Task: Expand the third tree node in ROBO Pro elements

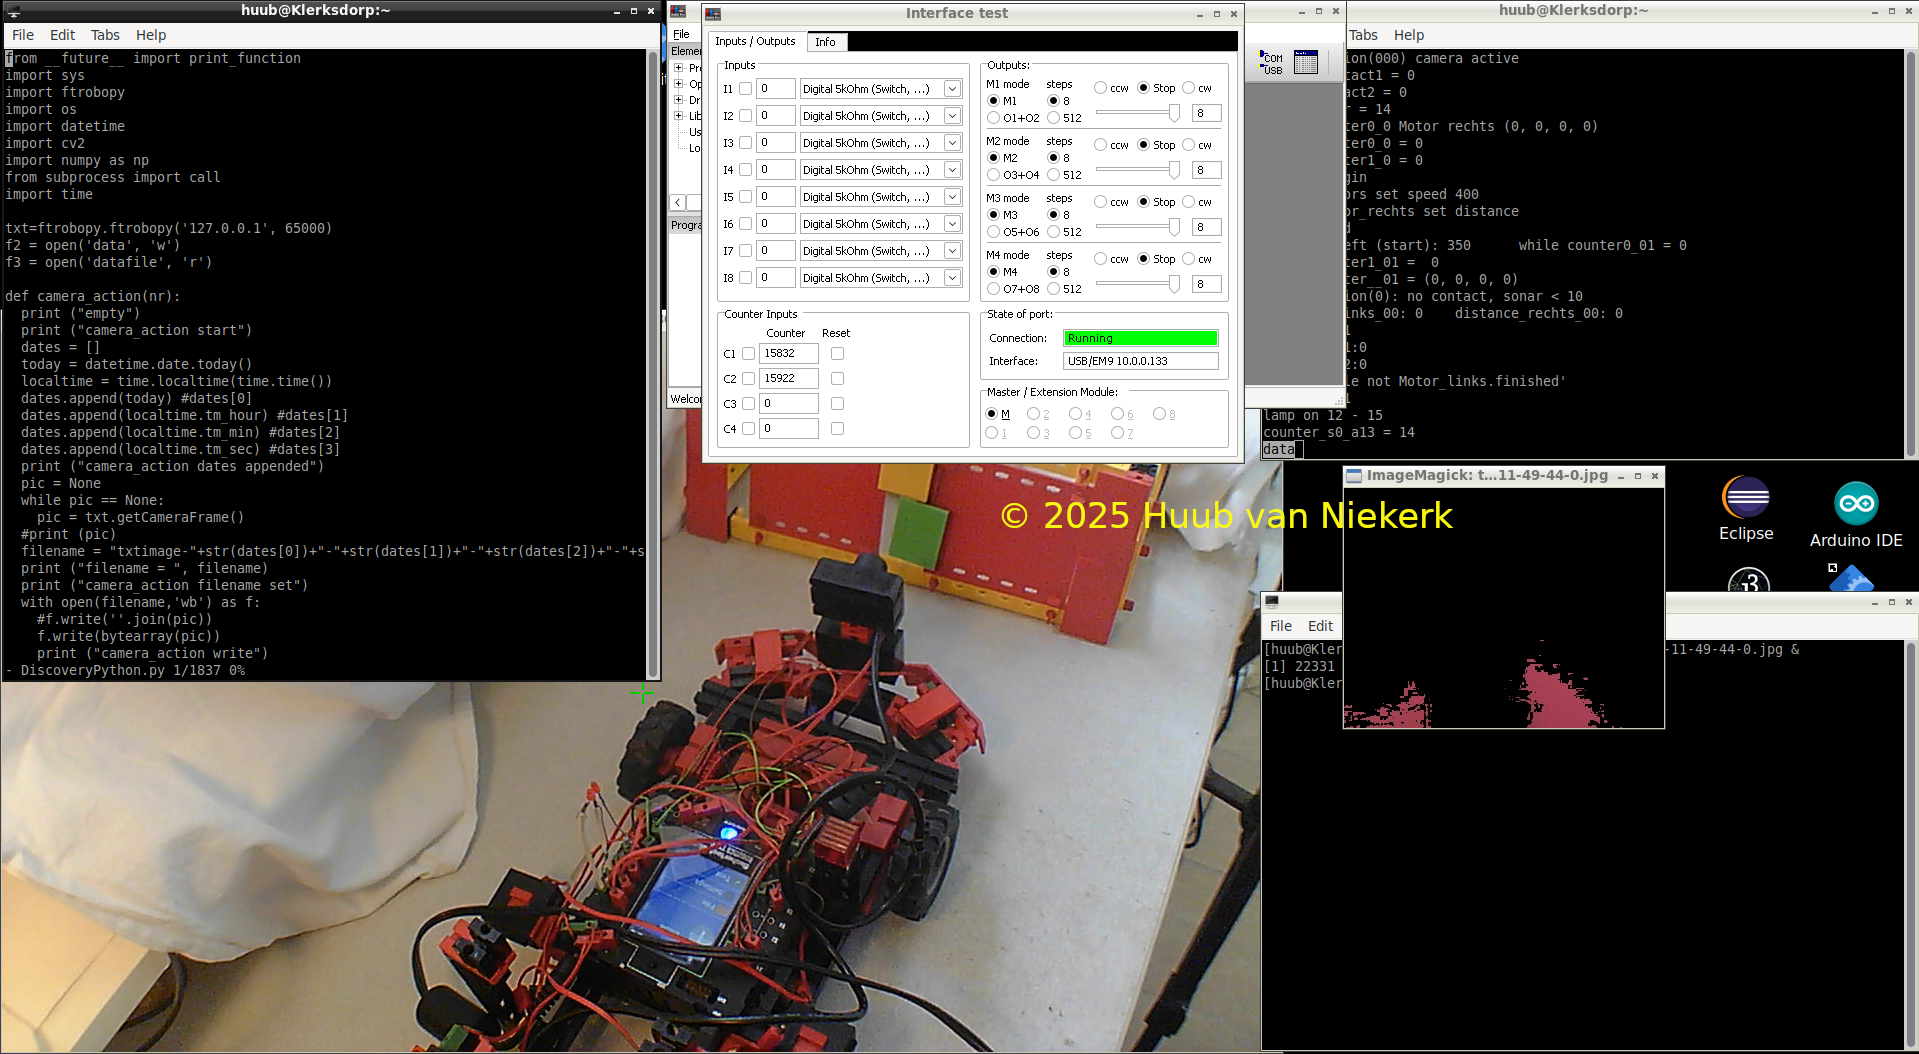Action: click(679, 100)
